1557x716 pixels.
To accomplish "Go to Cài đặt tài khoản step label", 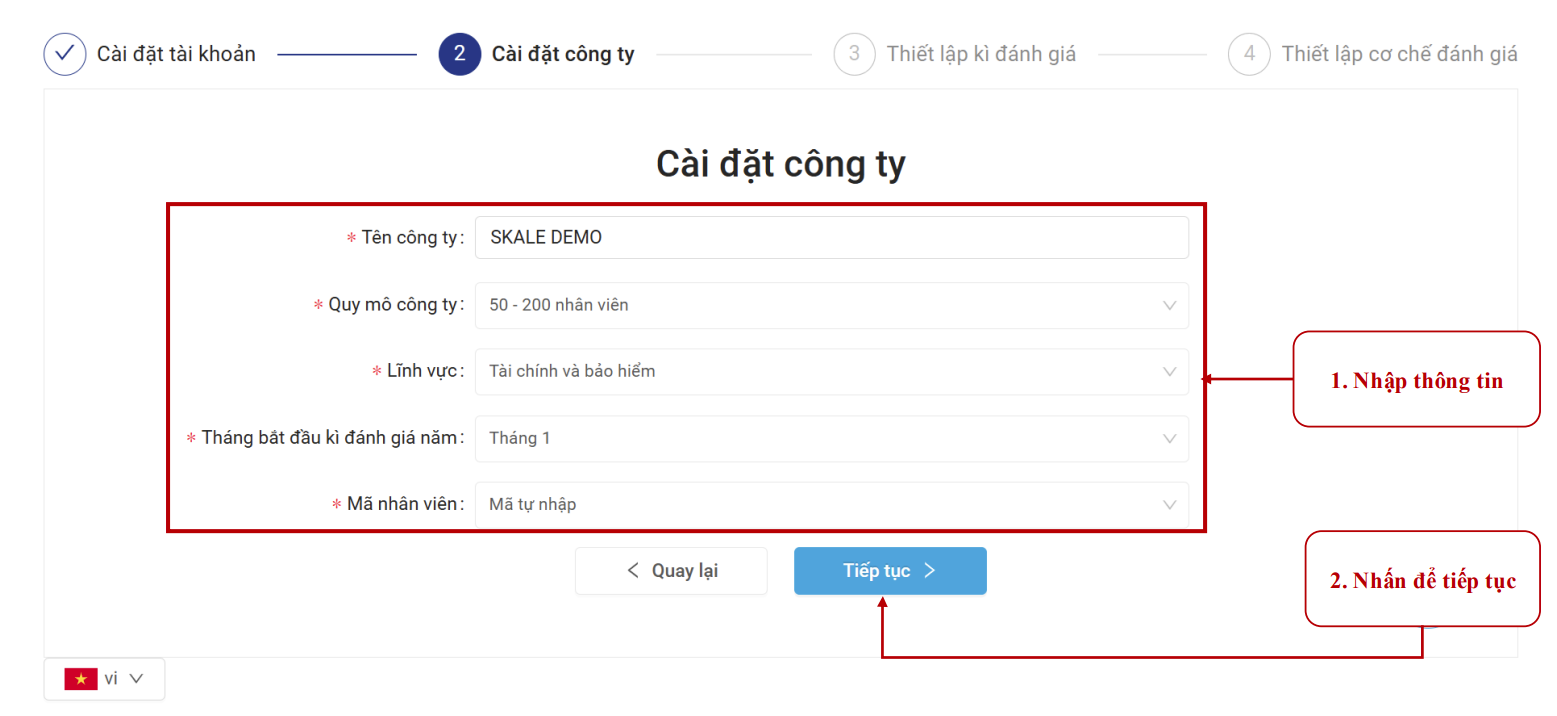I will point(176,54).
